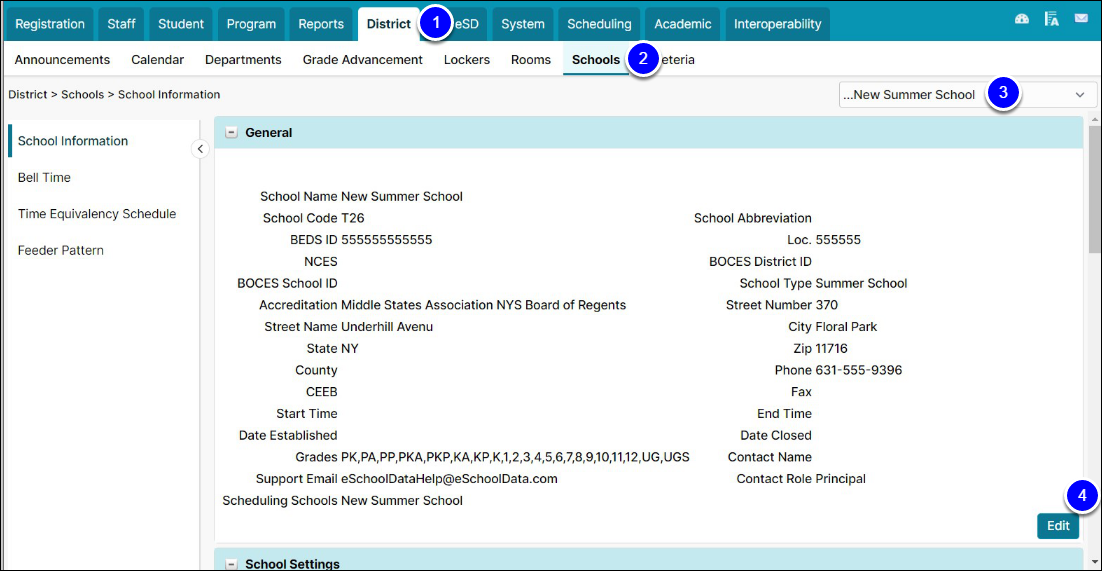The width and height of the screenshot is (1102, 571).
Task: Switch to the Academic tab
Action: [x=682, y=24]
